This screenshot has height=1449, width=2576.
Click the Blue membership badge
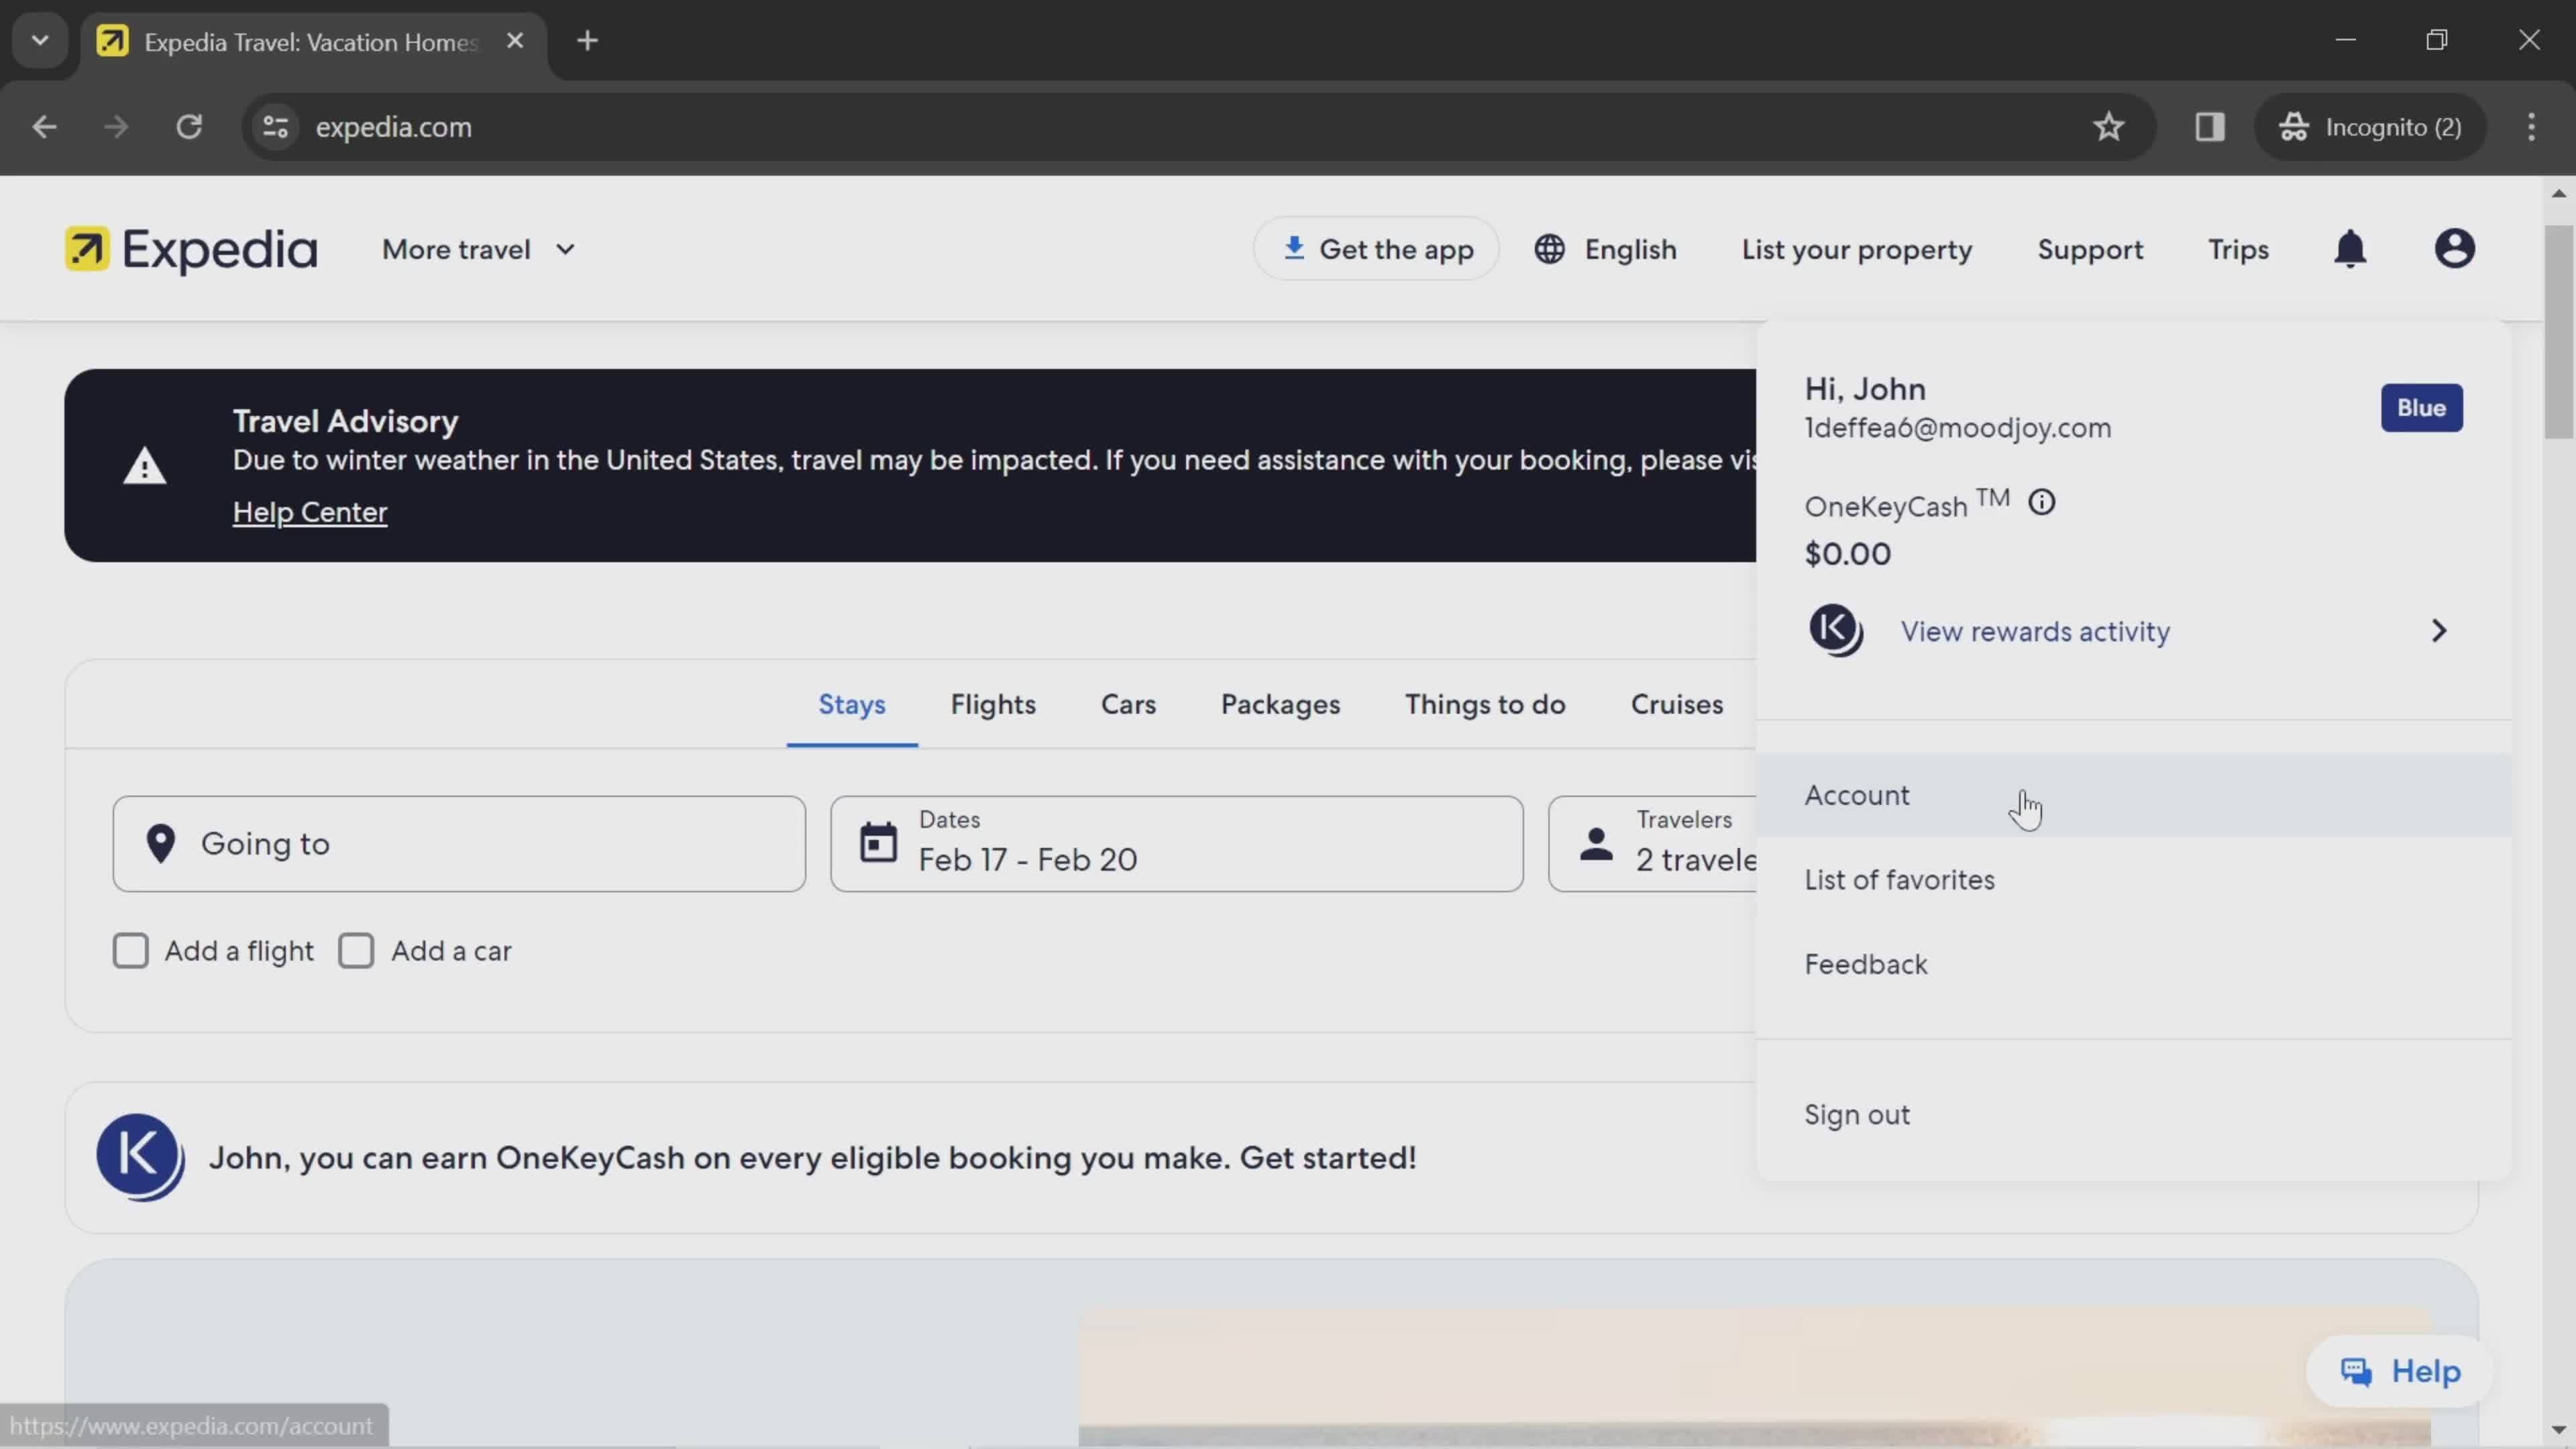pos(2421,408)
